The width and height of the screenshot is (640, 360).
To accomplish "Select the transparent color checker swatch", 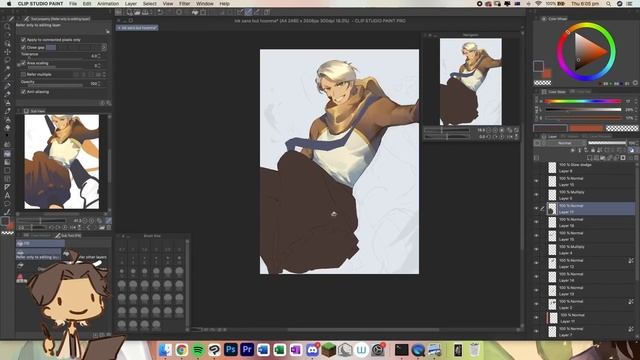I will tap(542, 83).
